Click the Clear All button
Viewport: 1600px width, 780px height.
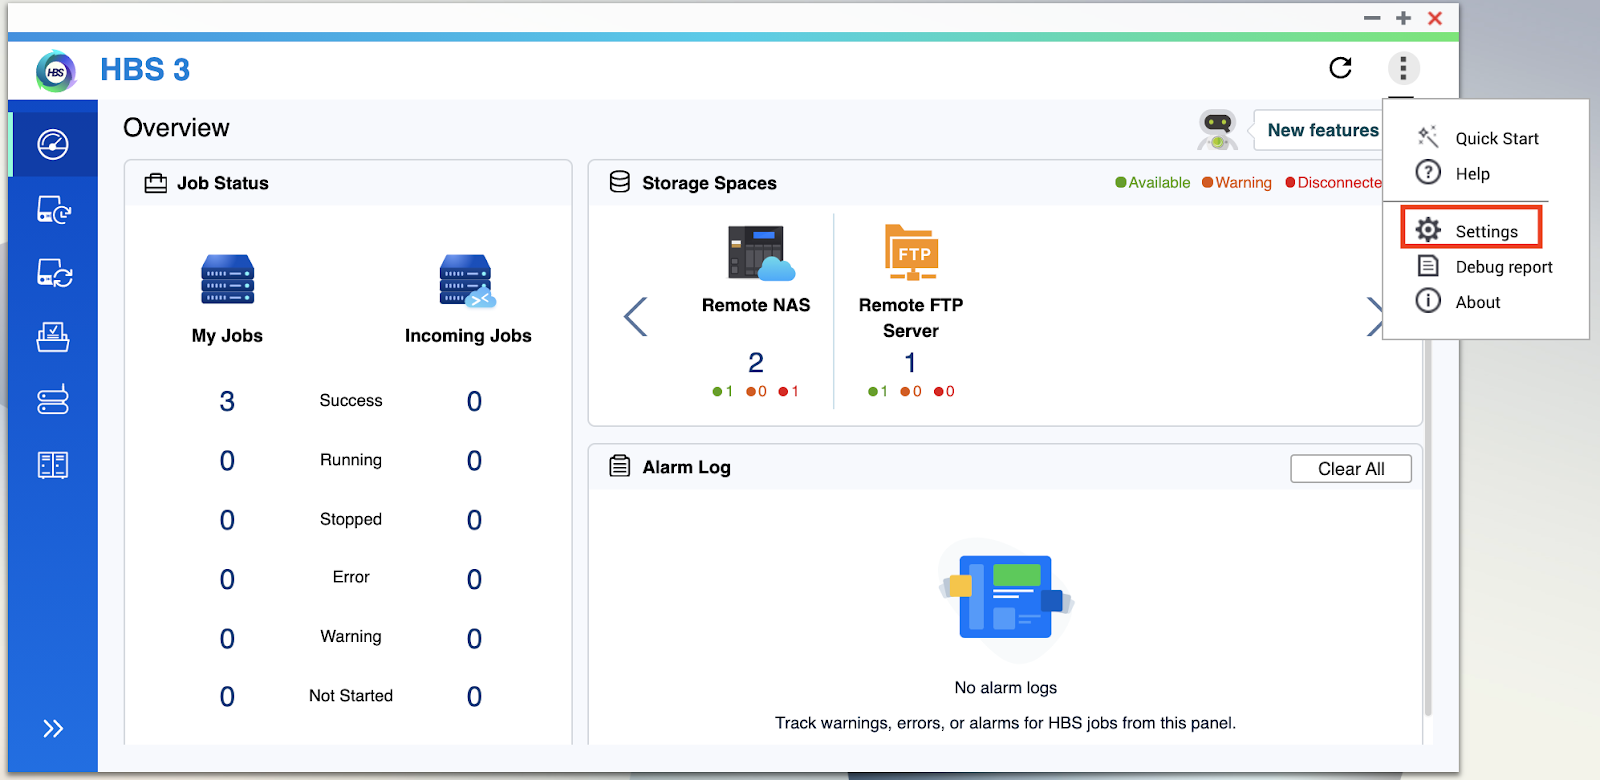(x=1350, y=469)
